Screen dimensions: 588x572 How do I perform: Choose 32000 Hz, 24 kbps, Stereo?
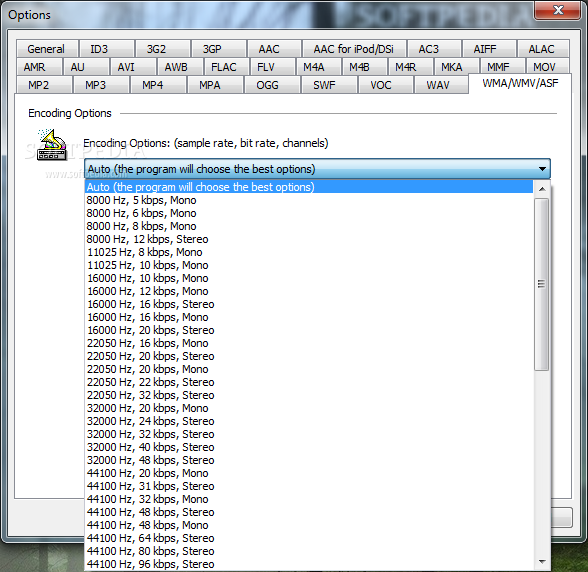[309, 421]
